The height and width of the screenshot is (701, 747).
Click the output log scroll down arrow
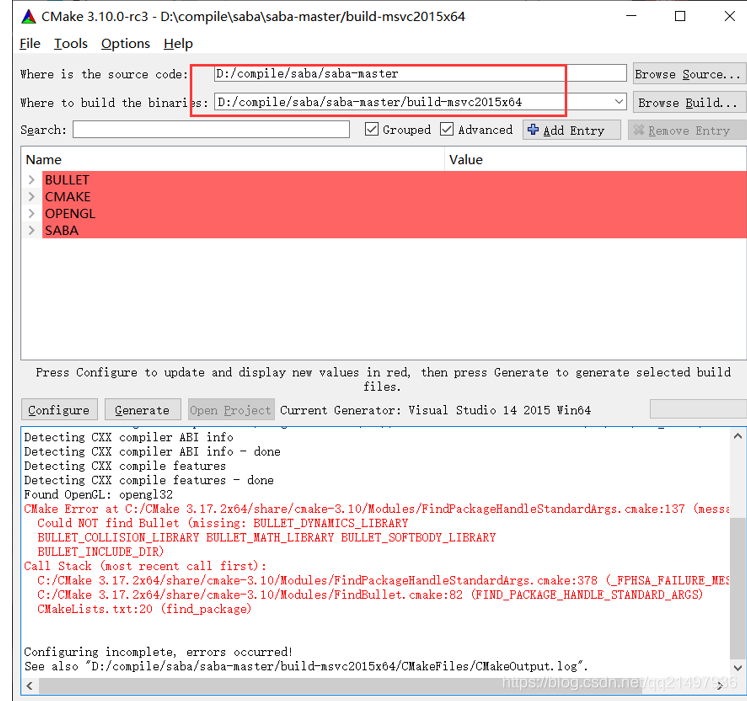737,668
